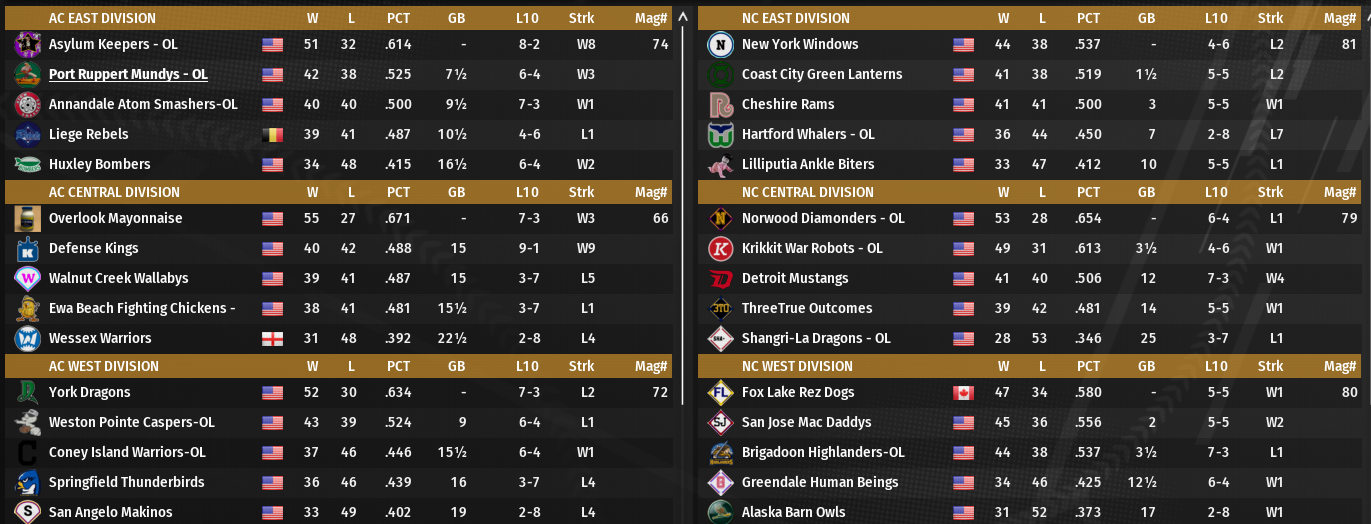1371x524 pixels.
Task: Click the England flag beside Wessex Warriors
Action: click(272, 338)
